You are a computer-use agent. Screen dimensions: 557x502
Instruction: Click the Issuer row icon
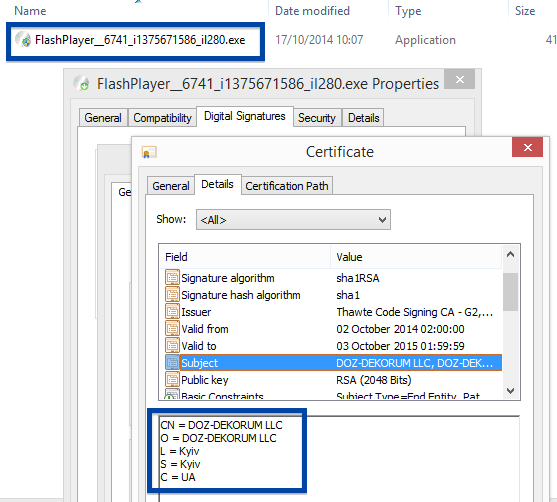[172, 312]
